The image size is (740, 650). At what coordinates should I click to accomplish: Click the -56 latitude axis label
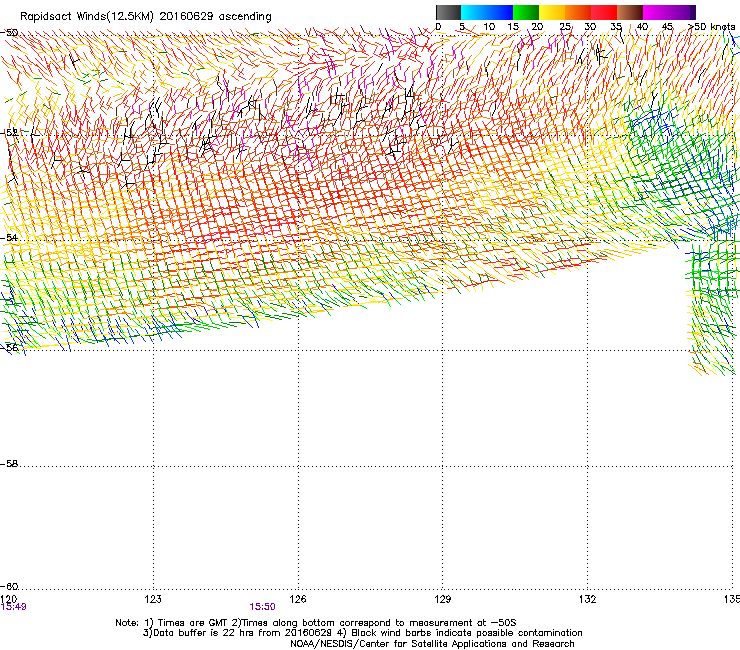[x=9, y=347]
